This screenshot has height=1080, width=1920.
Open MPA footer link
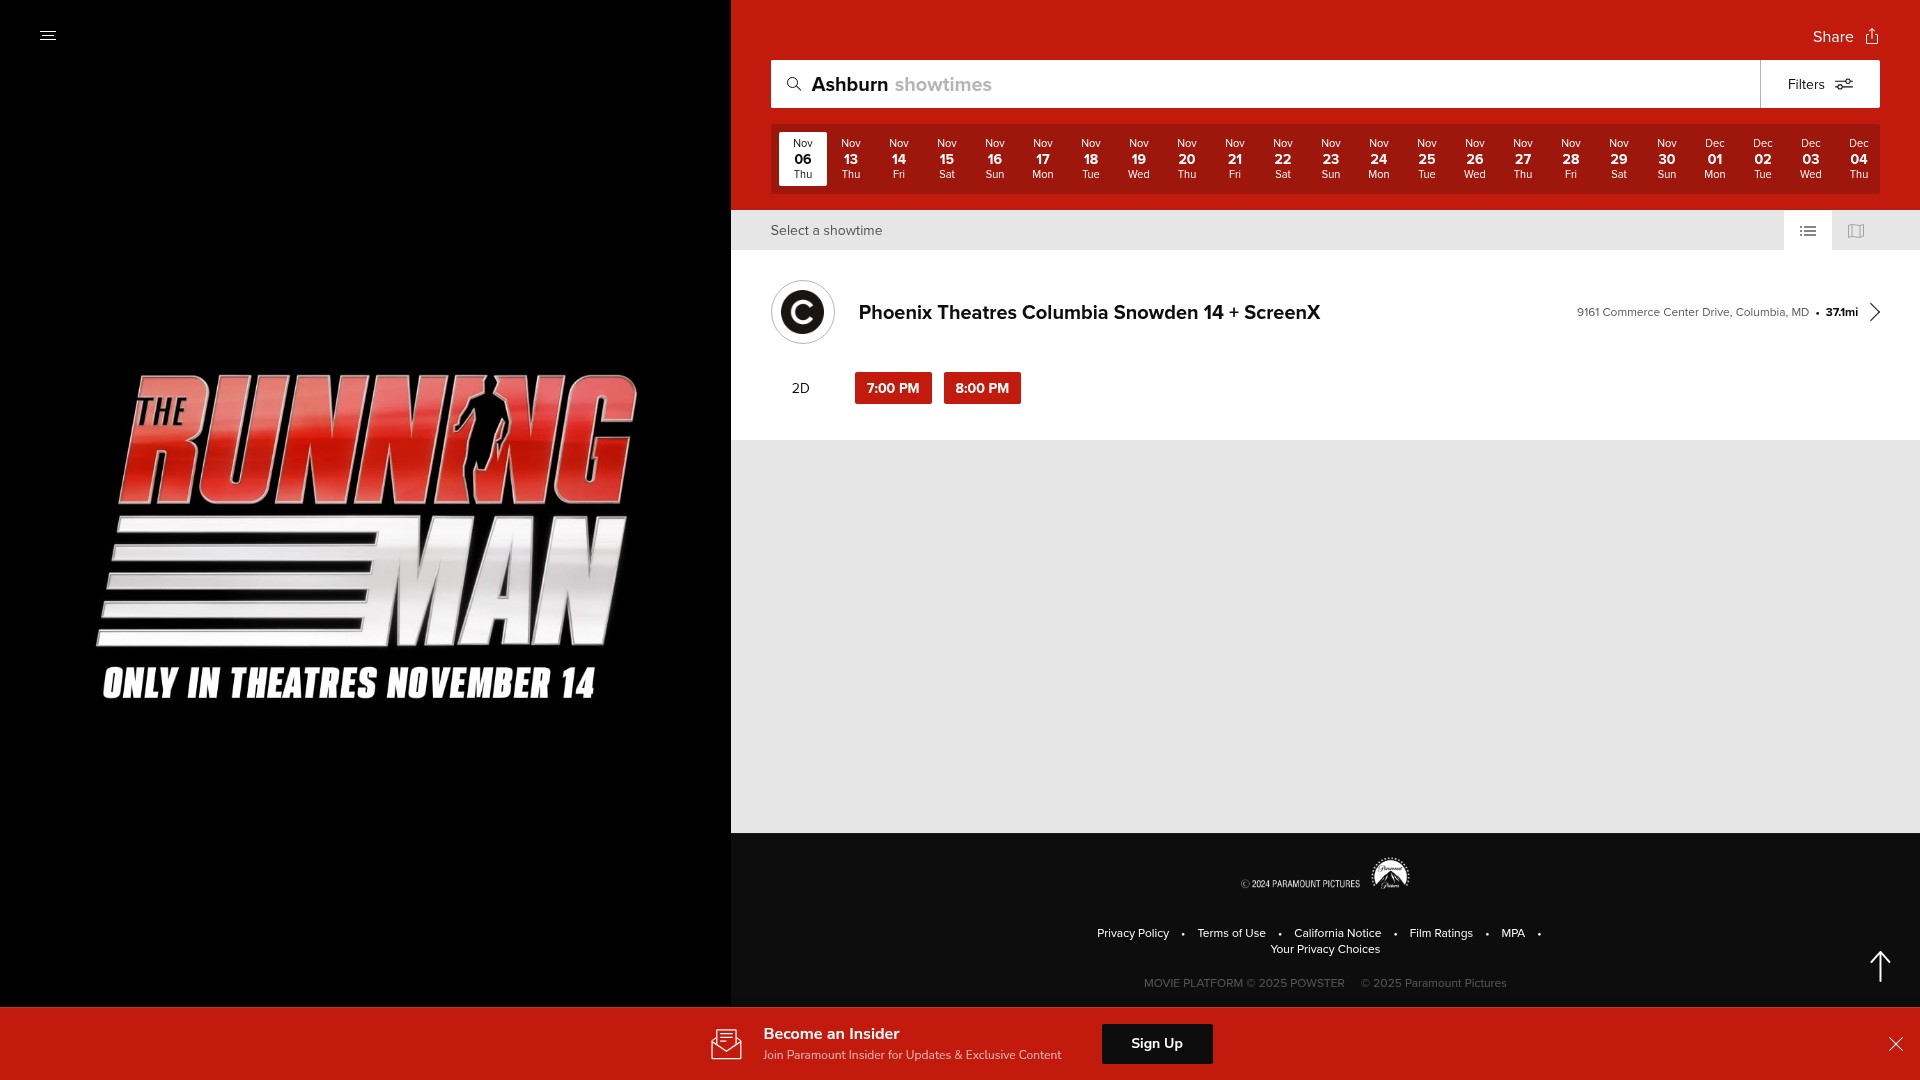[x=1513, y=933]
